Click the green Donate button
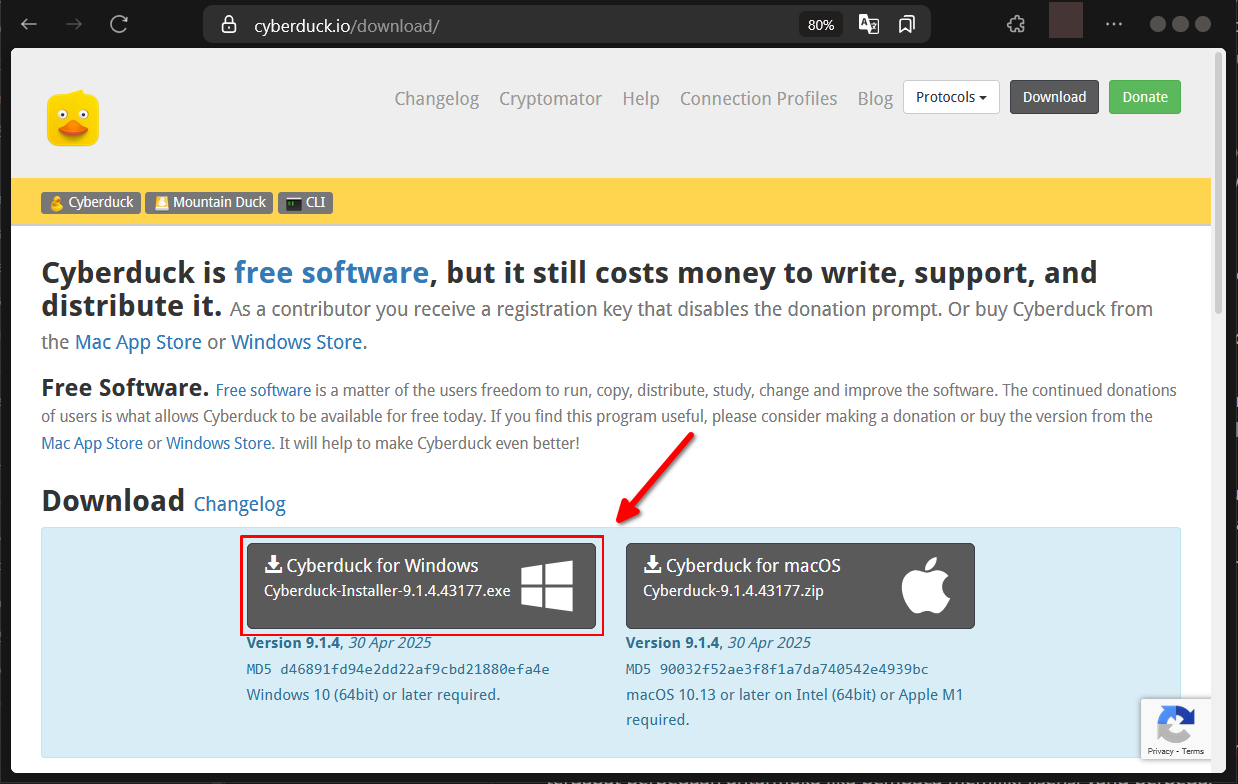Viewport: 1238px width, 784px height. (x=1145, y=97)
